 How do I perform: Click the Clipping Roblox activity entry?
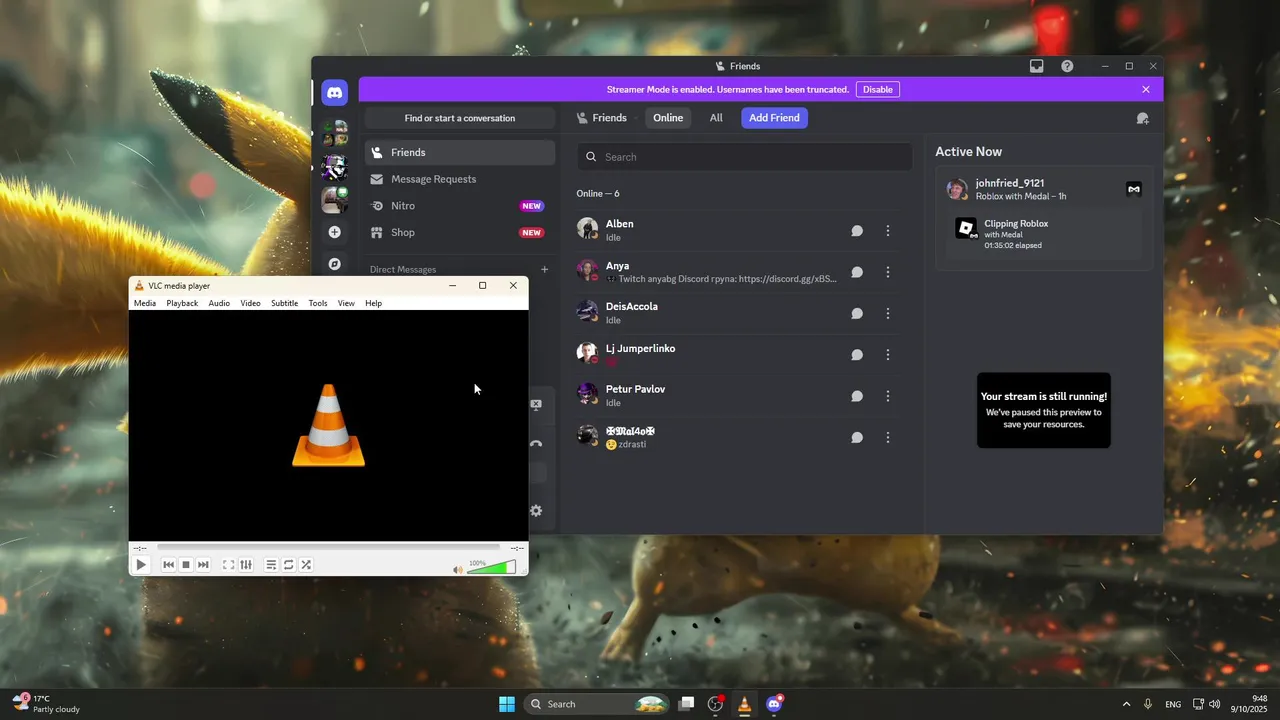1044,236
